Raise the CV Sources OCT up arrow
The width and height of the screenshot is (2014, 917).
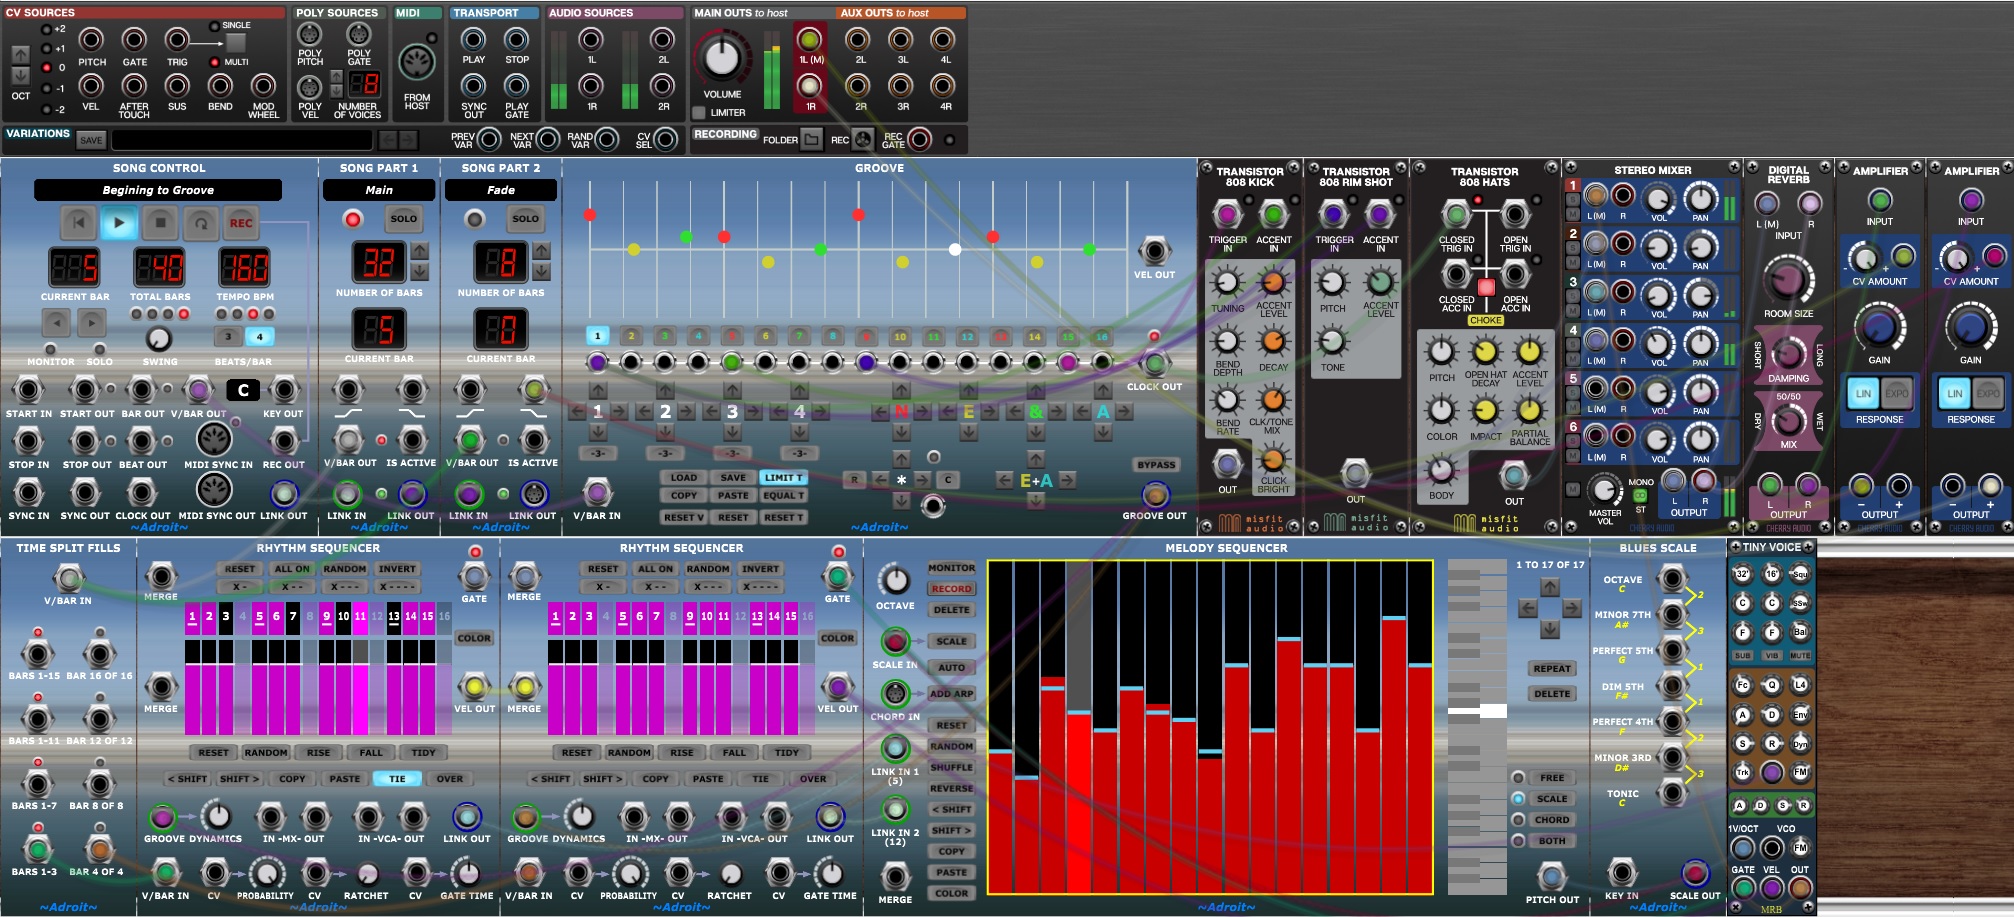pyautogui.click(x=20, y=54)
